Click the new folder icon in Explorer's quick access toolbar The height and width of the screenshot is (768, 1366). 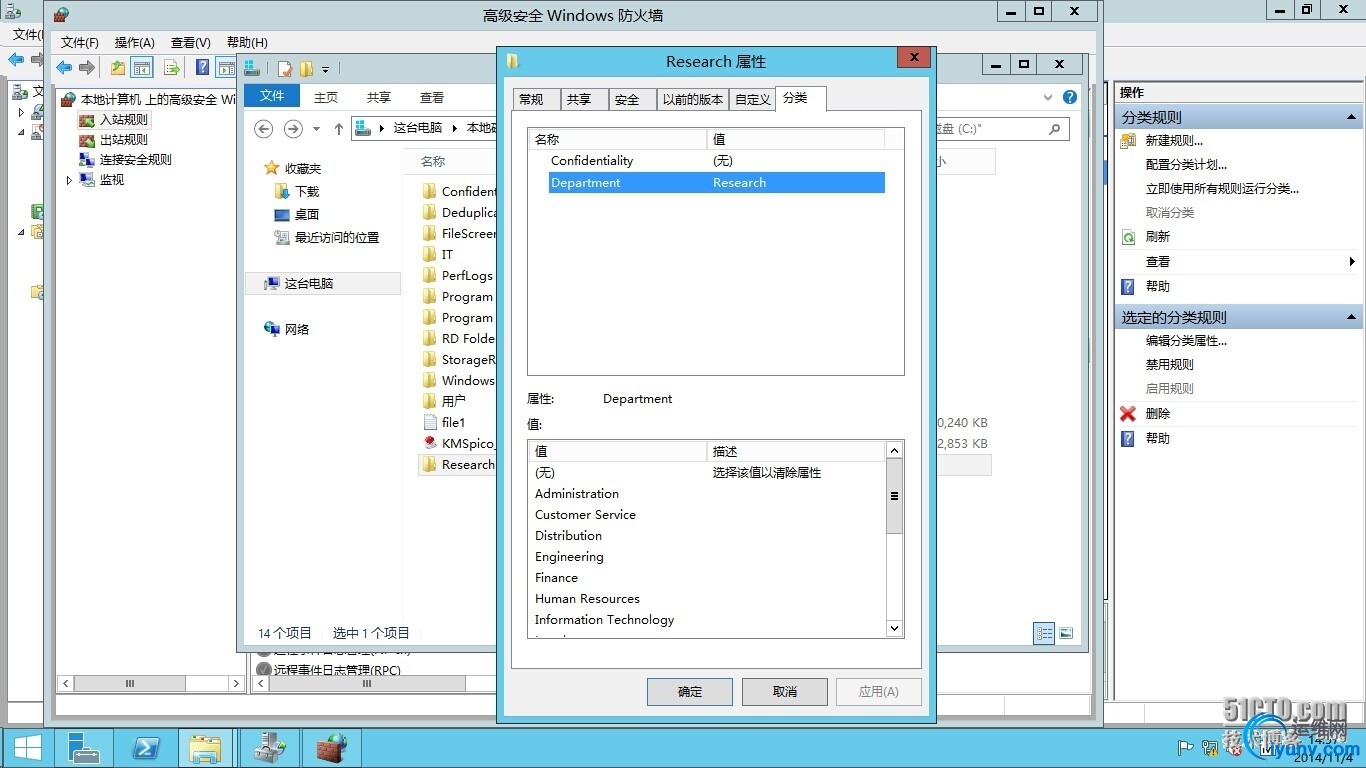tap(306, 69)
